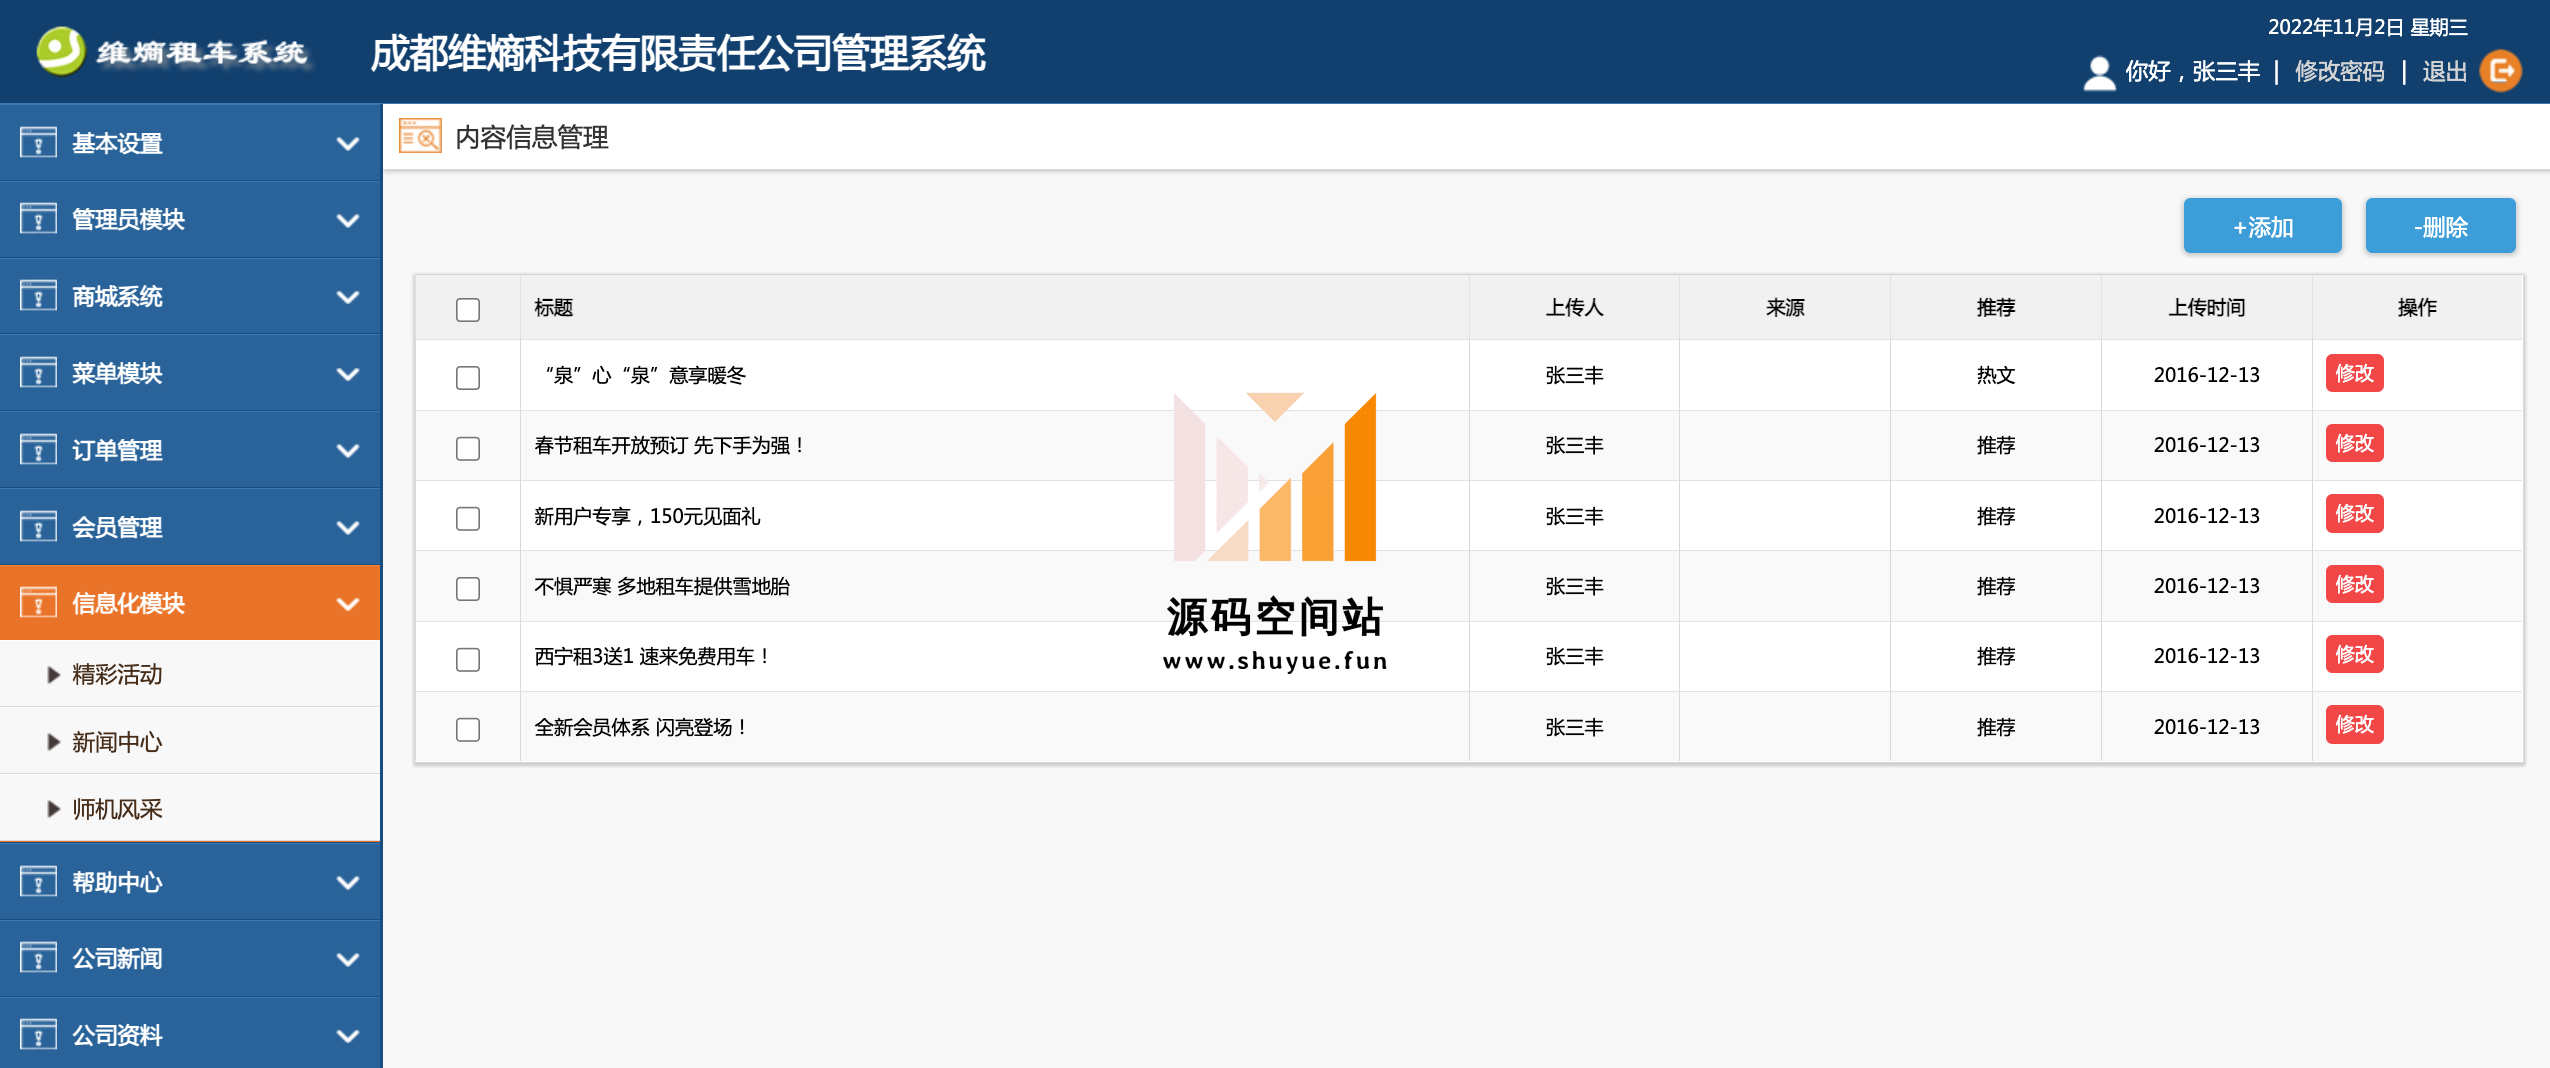Select the 公司资料 menu label

coord(117,1035)
